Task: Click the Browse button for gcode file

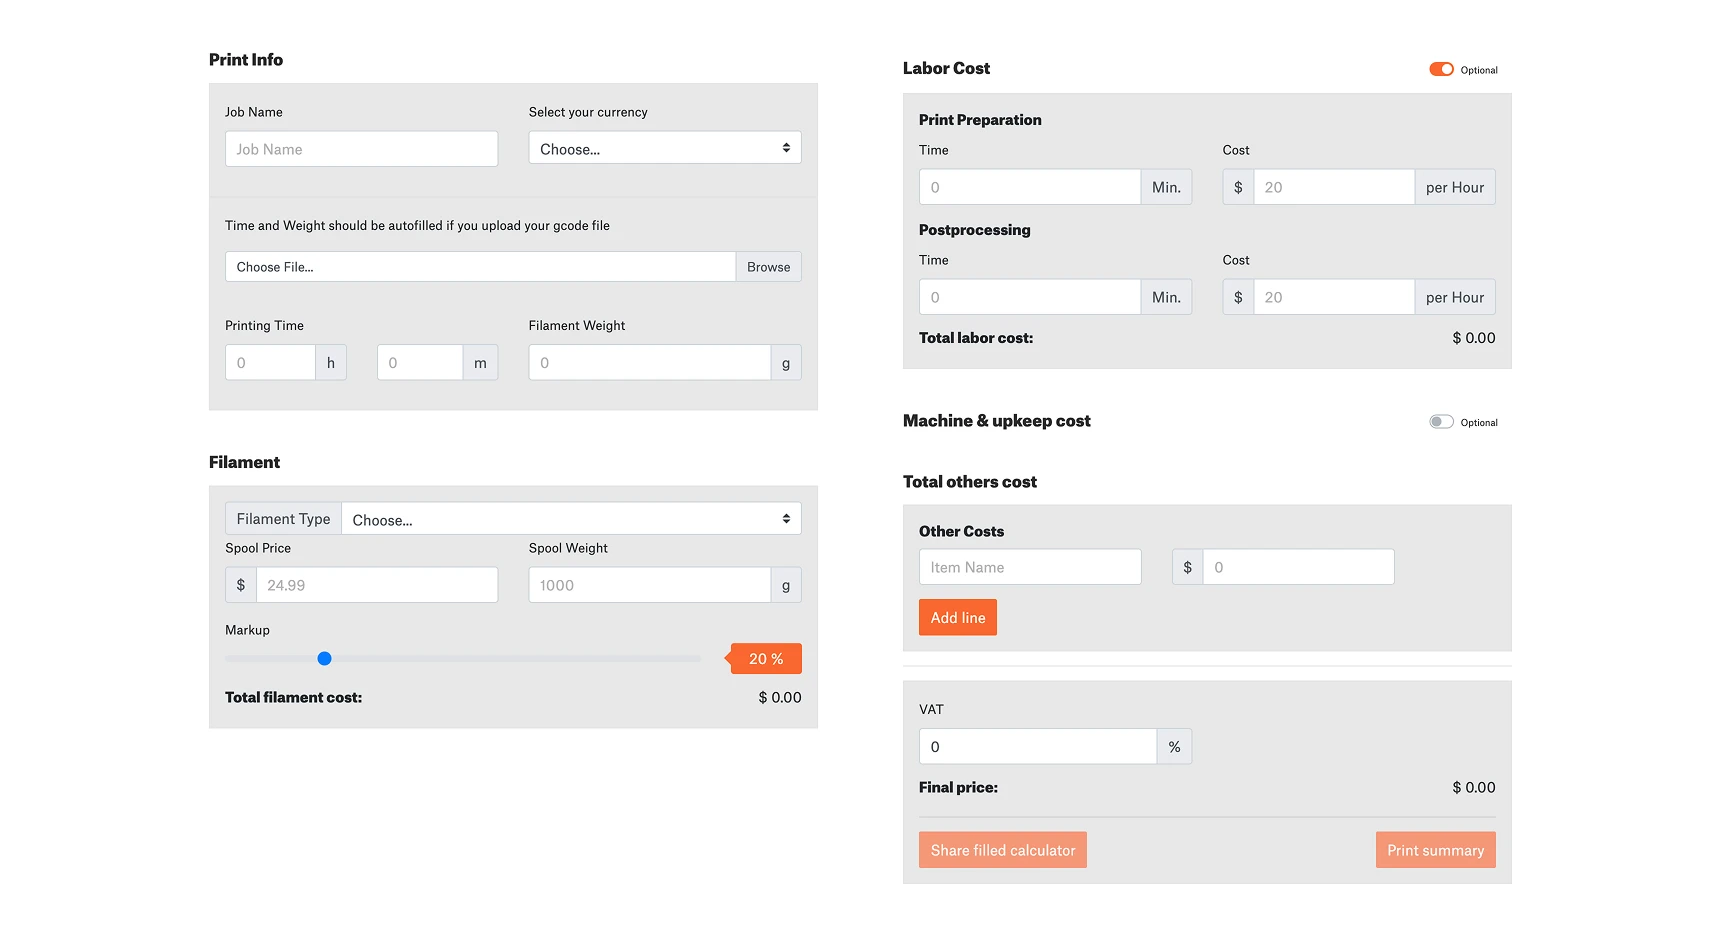Action: (768, 267)
